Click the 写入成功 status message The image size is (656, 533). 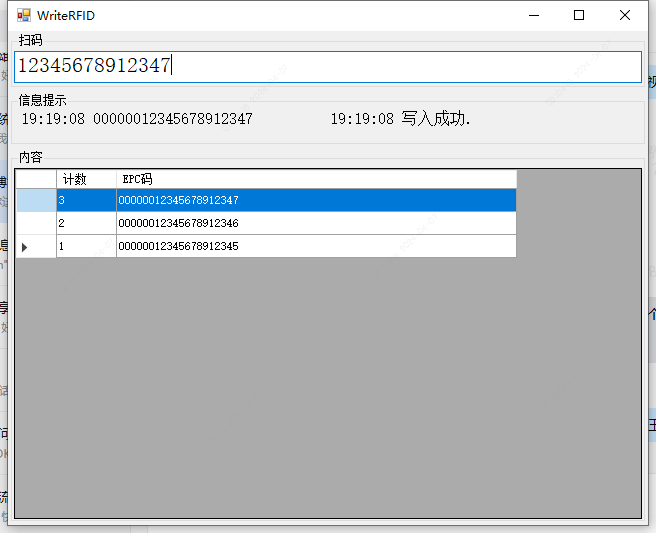pyautogui.click(x=435, y=119)
